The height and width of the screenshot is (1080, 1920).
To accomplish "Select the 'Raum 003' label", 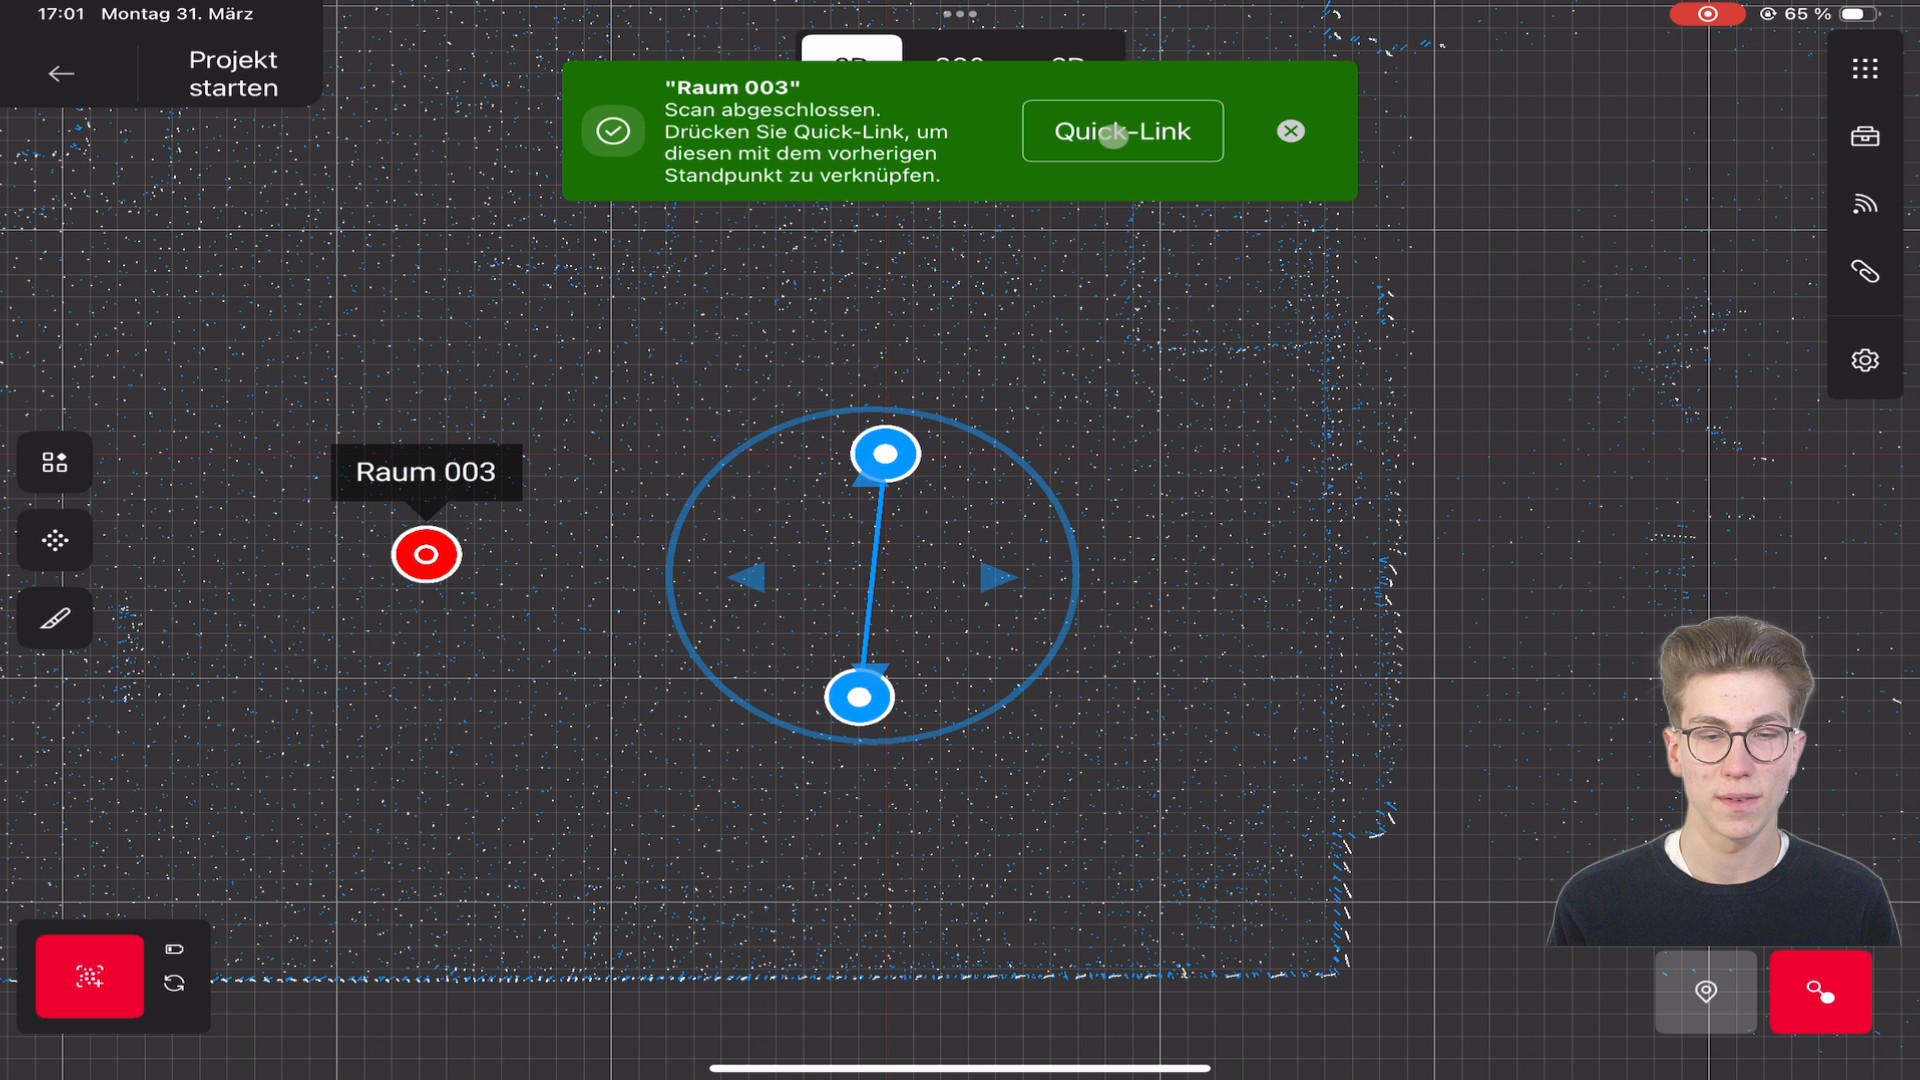I will [x=426, y=471].
